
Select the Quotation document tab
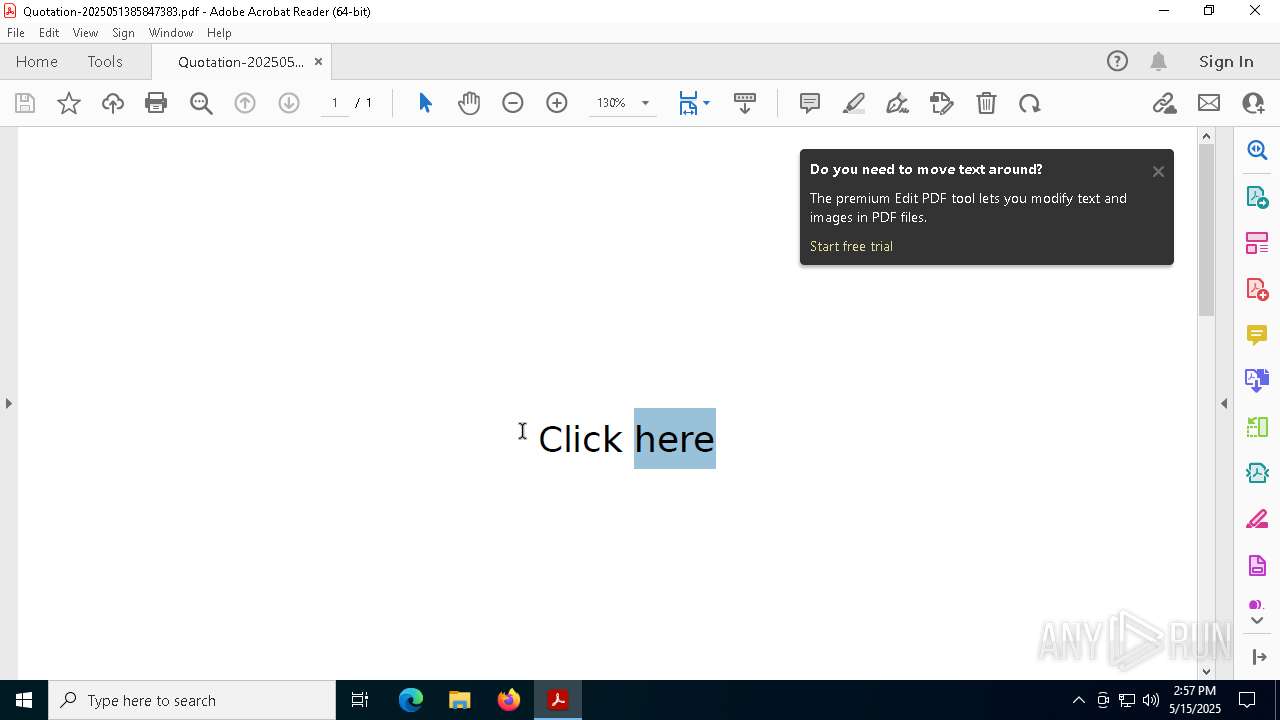point(241,62)
